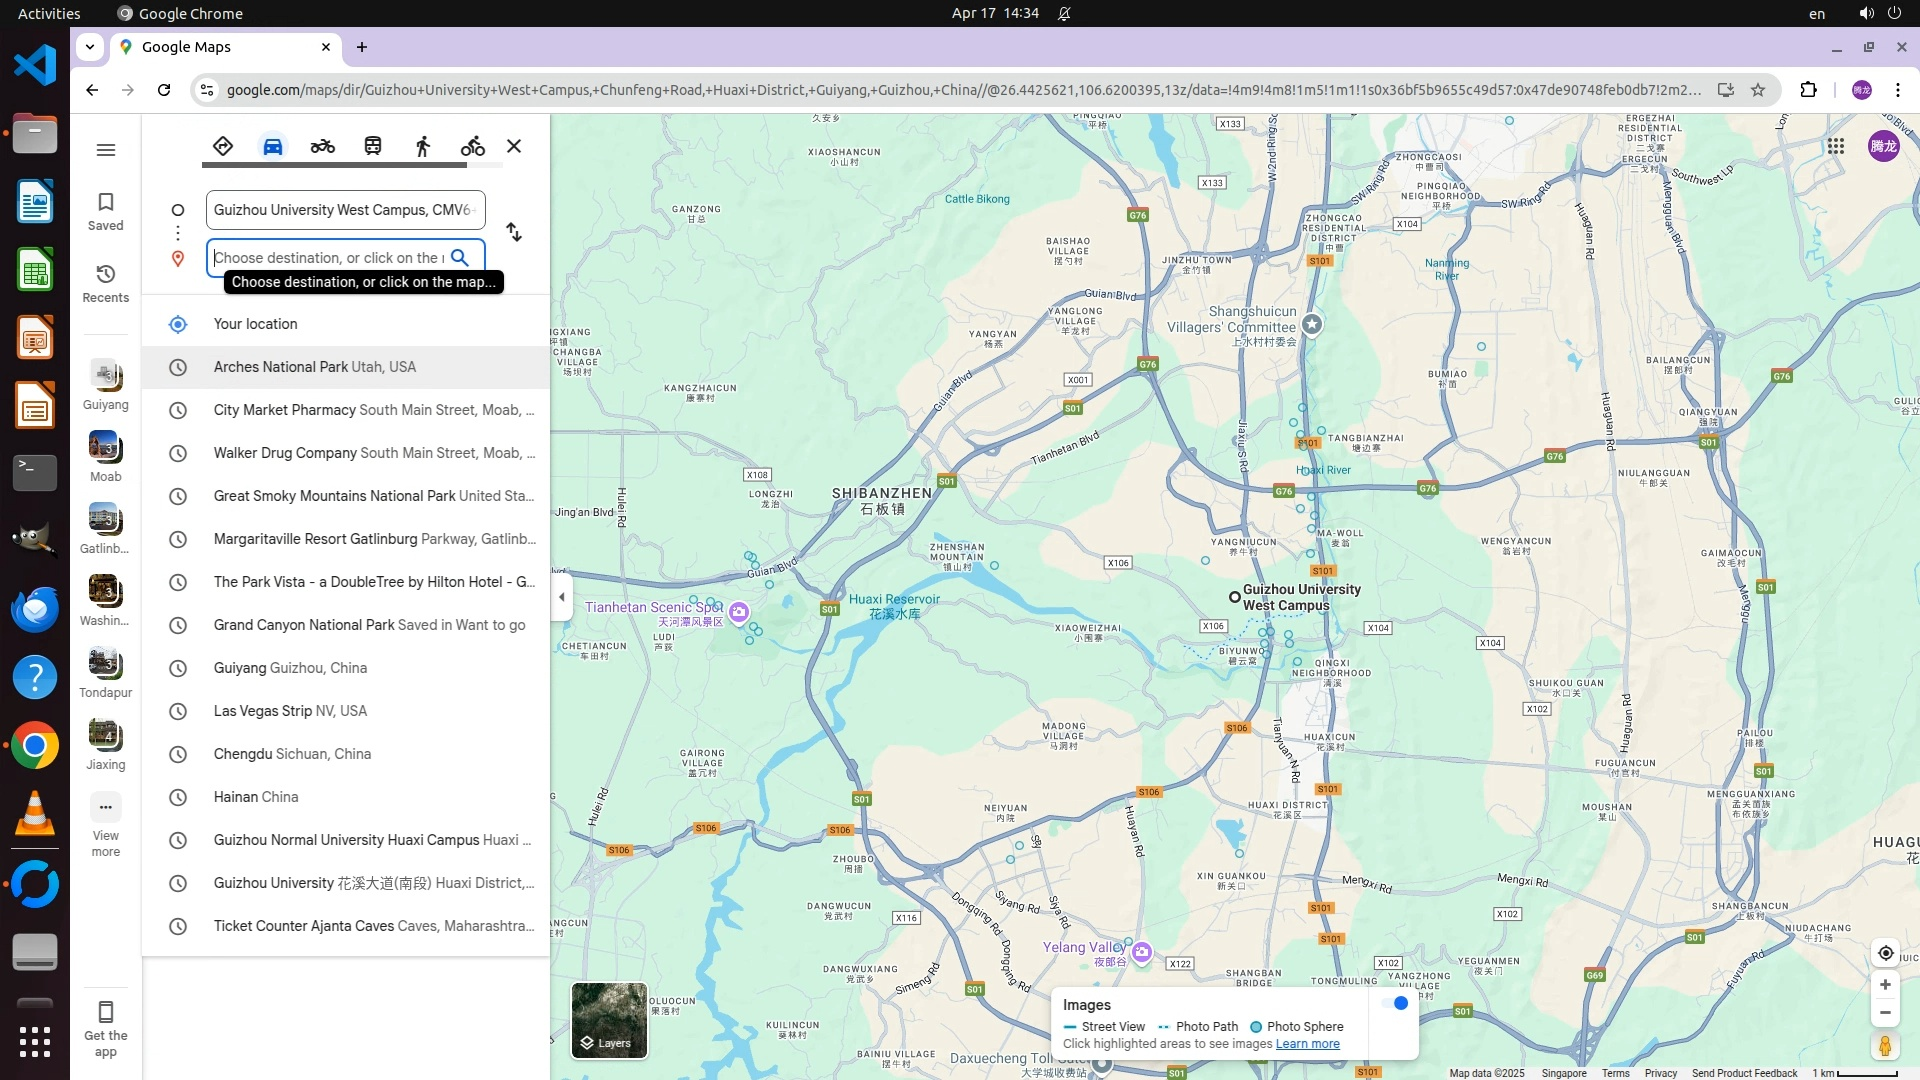Zoom in the map with plus button
The image size is (1920, 1080).
[1885, 985]
